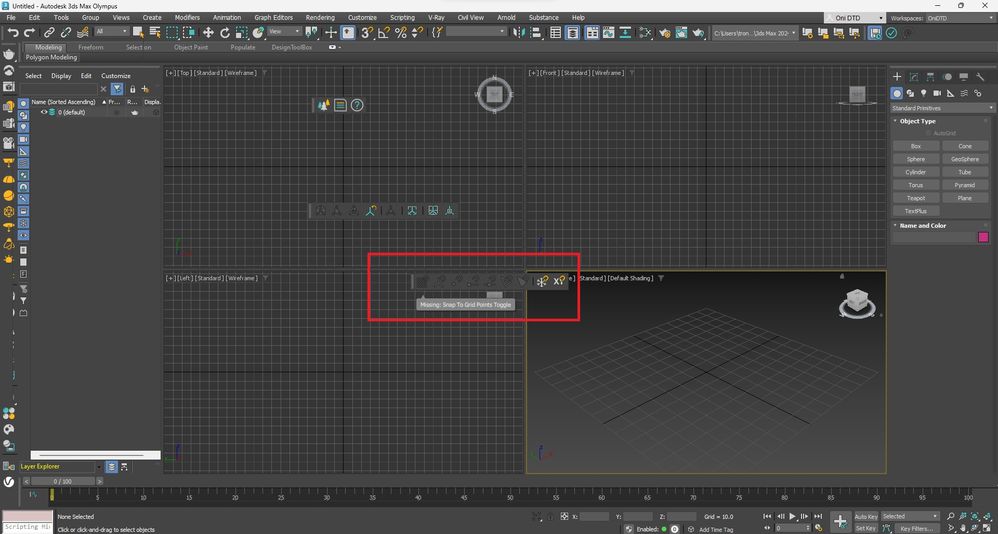
Task: Click the Auto Key button
Action: pyautogui.click(x=866, y=516)
